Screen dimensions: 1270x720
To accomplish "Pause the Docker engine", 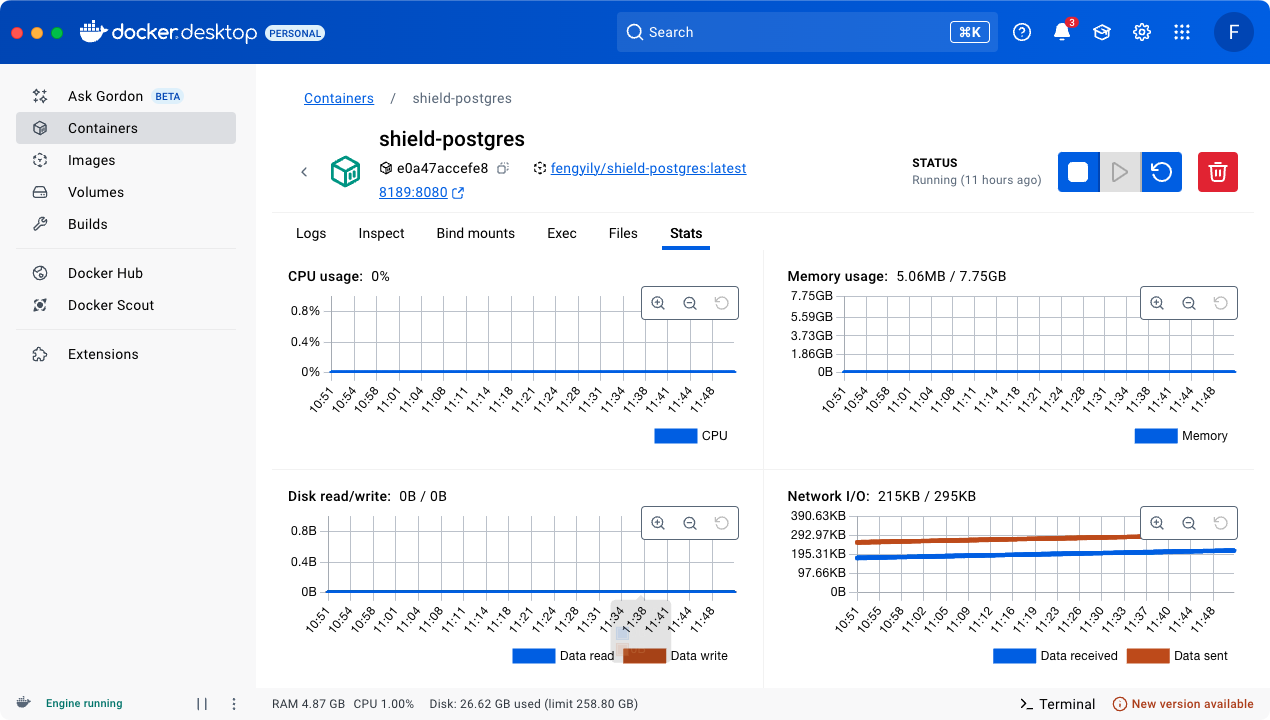I will coord(202,704).
